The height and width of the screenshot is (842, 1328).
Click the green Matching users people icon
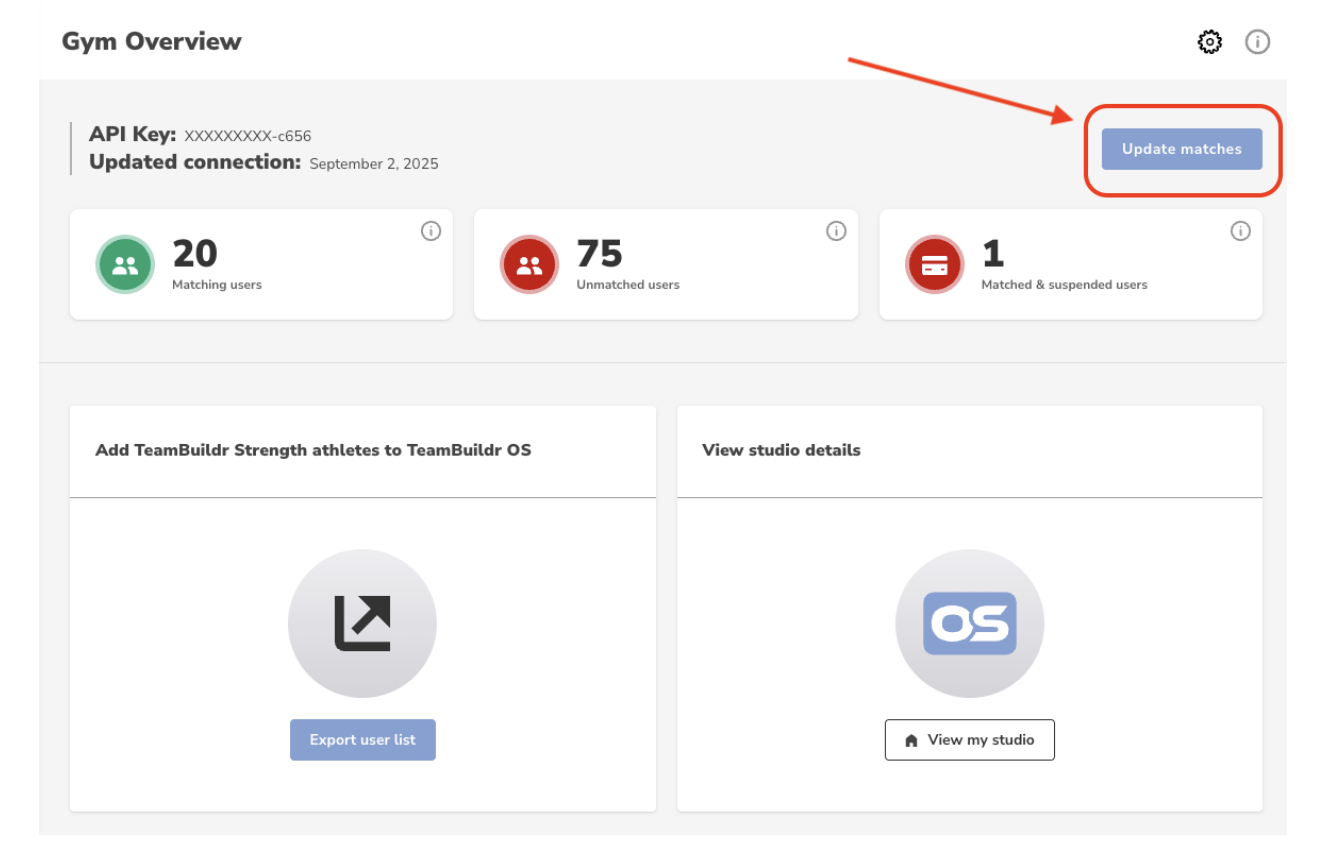[125, 265]
